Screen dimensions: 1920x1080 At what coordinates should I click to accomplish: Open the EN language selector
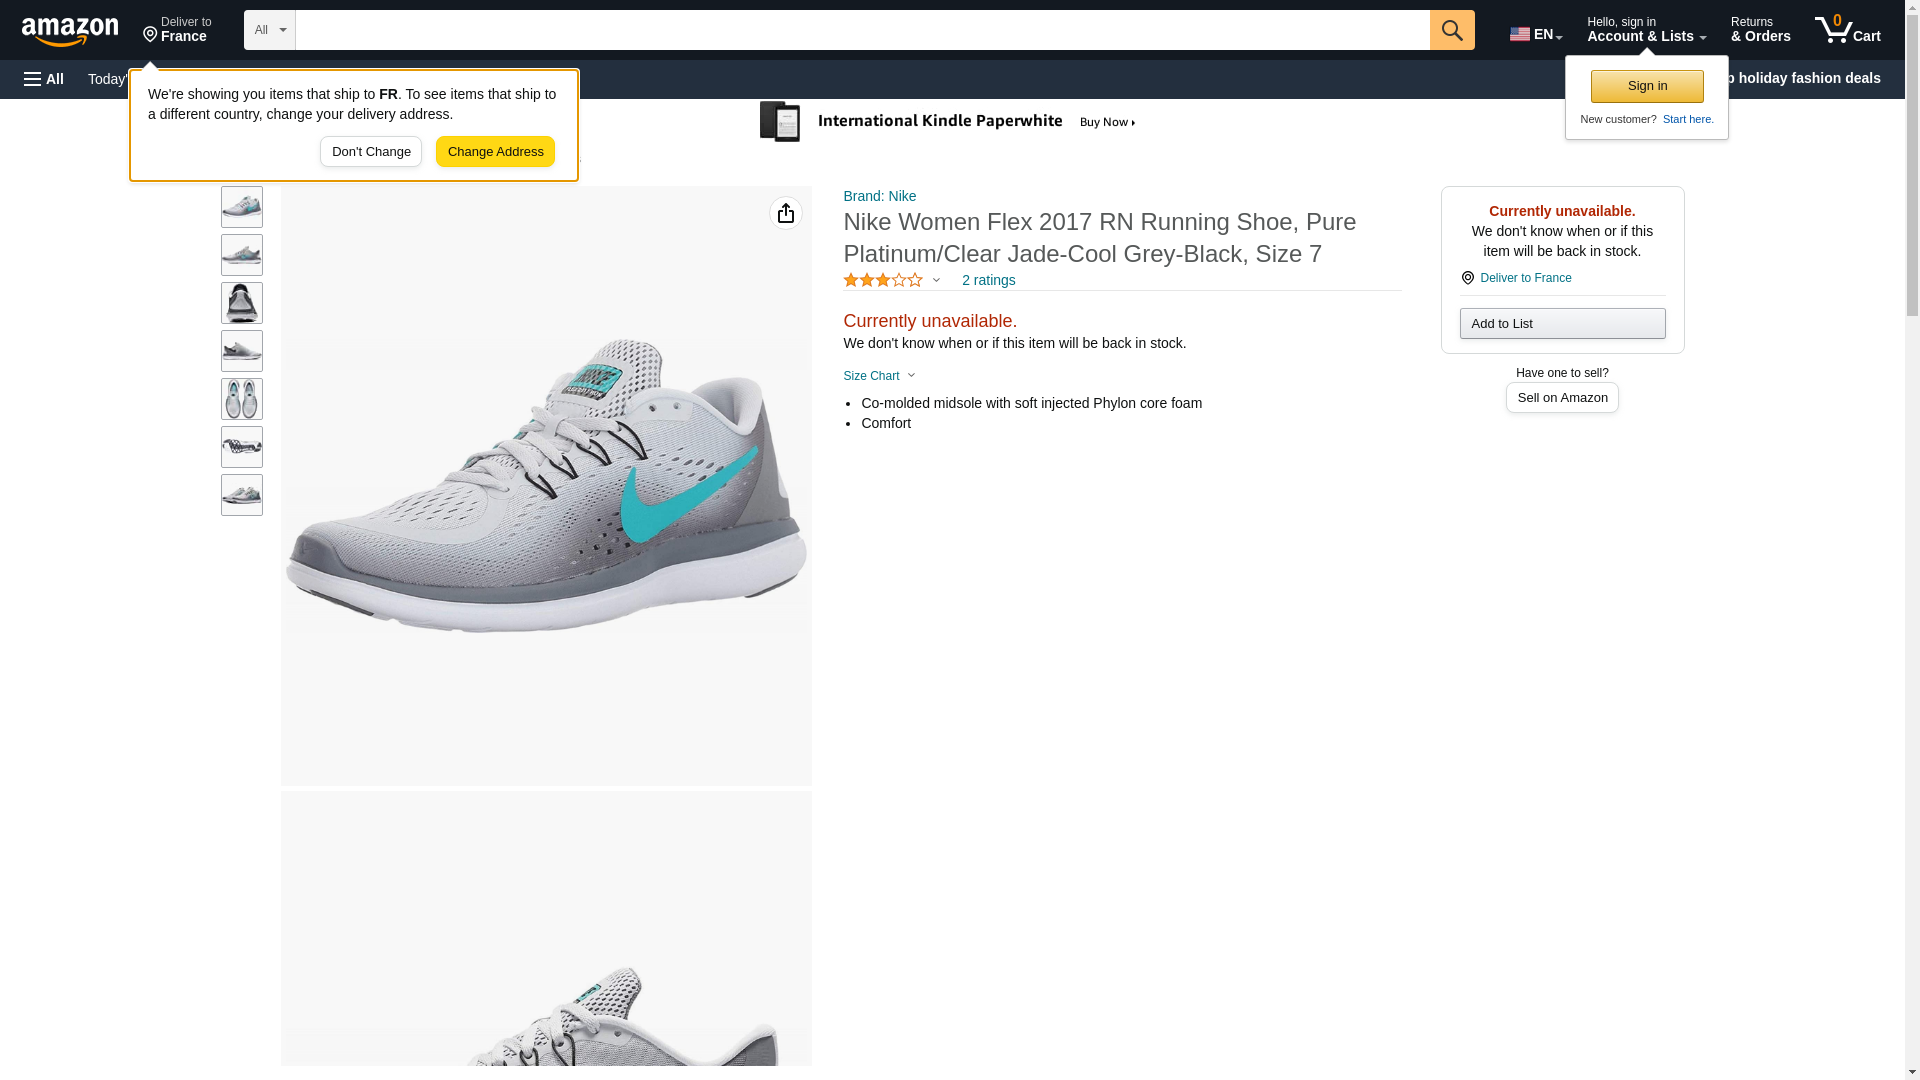(x=1536, y=34)
